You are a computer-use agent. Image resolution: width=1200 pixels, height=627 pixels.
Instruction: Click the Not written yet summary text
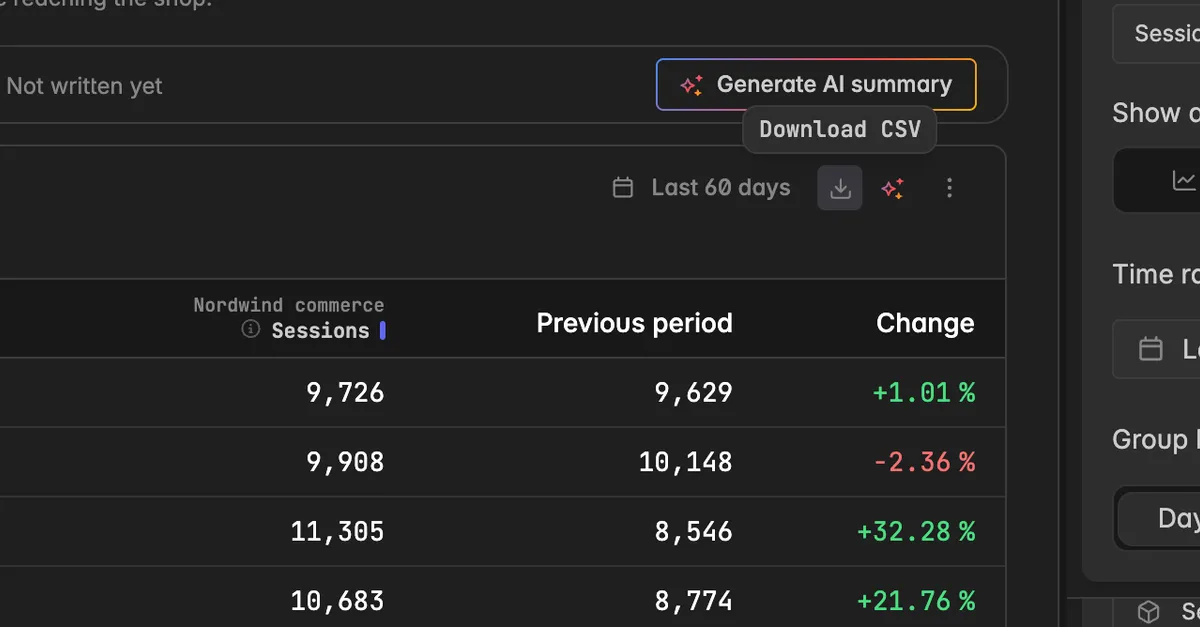(x=84, y=86)
